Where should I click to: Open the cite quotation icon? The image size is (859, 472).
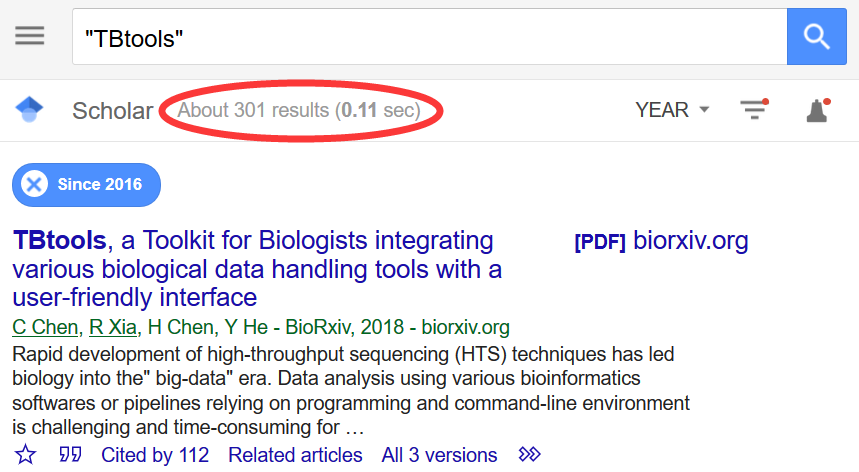tap(70, 454)
